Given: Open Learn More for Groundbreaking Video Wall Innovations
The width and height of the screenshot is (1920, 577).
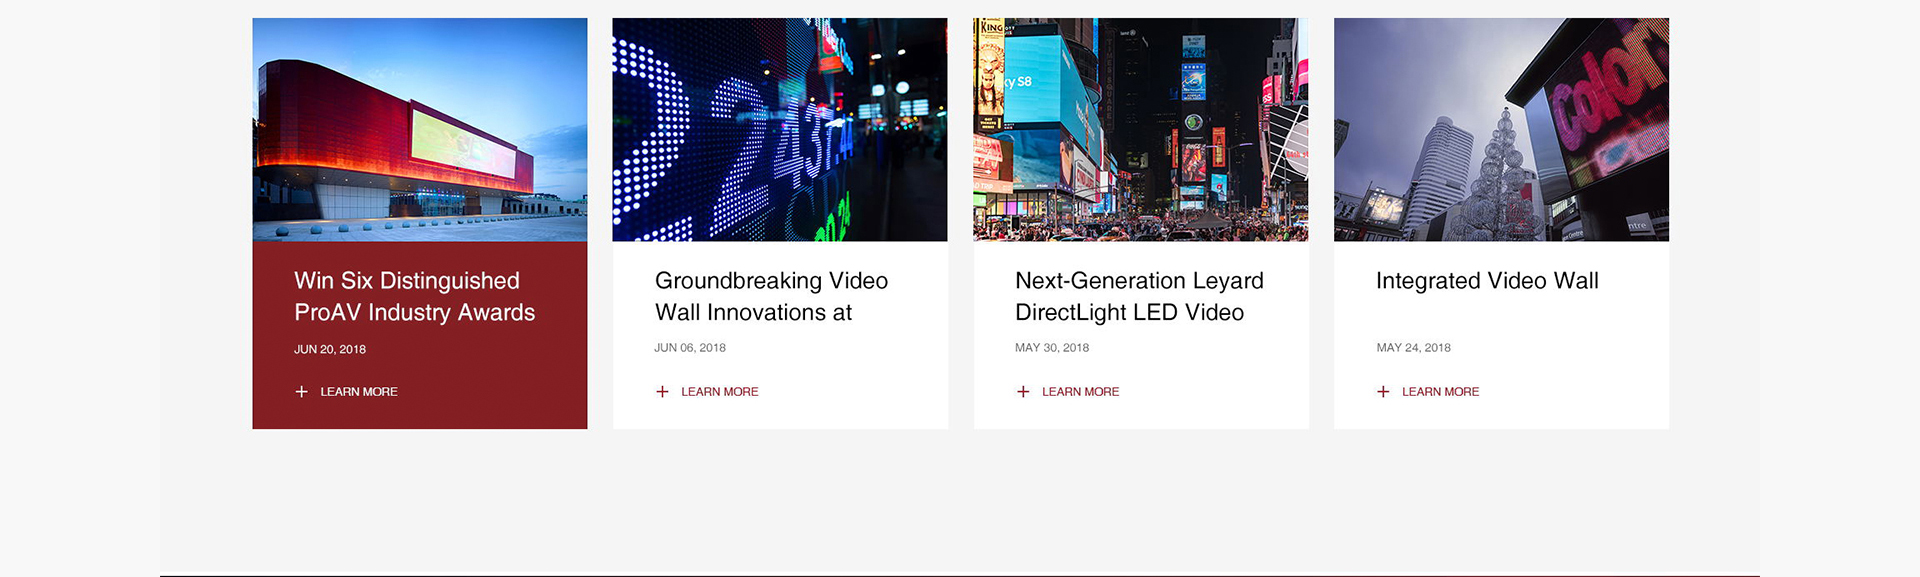Looking at the screenshot, I should tap(719, 392).
